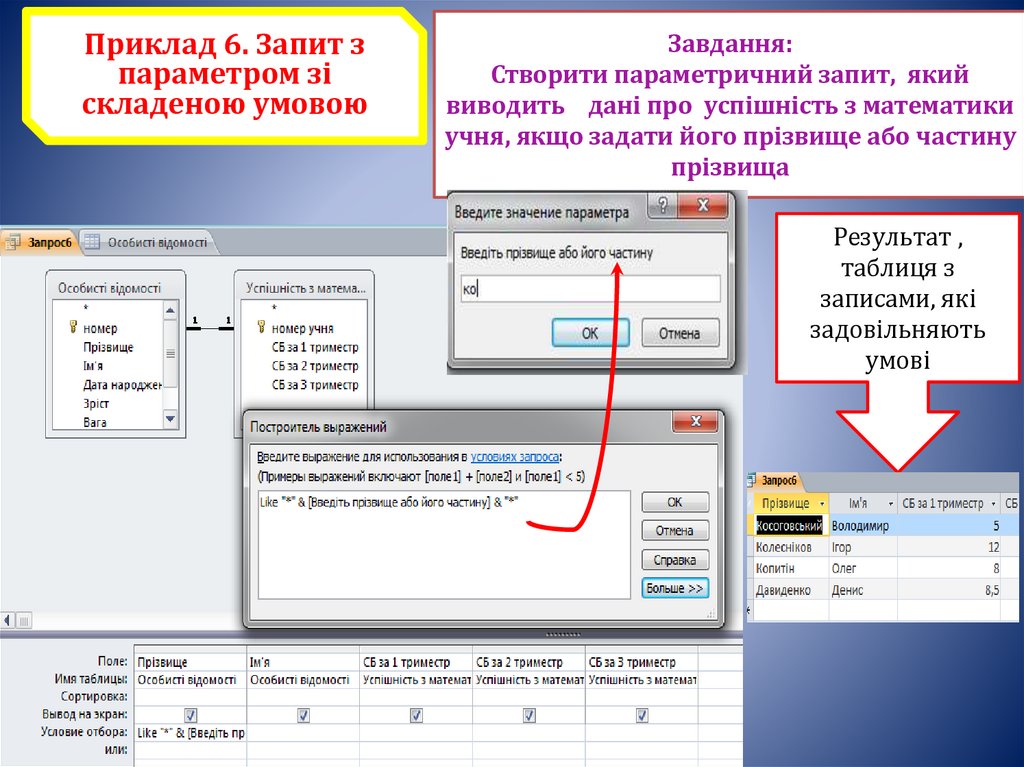The height and width of the screenshot is (767, 1024).
Task: Click OK in the expression builder
Action: click(x=675, y=502)
